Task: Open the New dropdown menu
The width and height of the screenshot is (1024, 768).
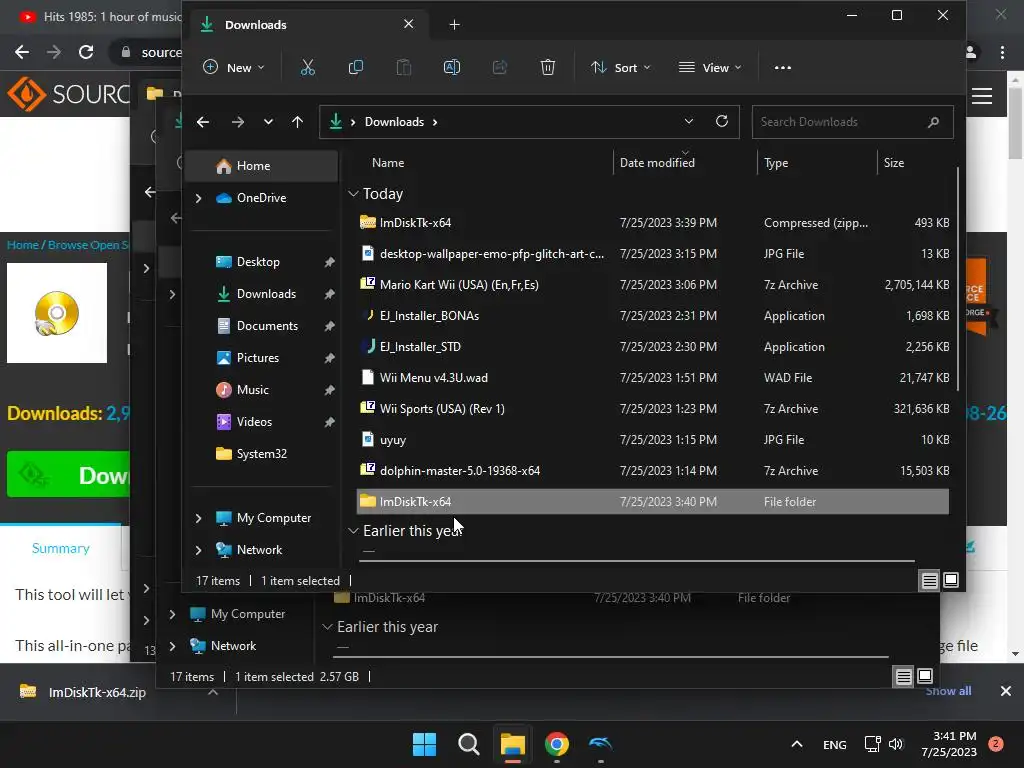Action: [x=234, y=67]
